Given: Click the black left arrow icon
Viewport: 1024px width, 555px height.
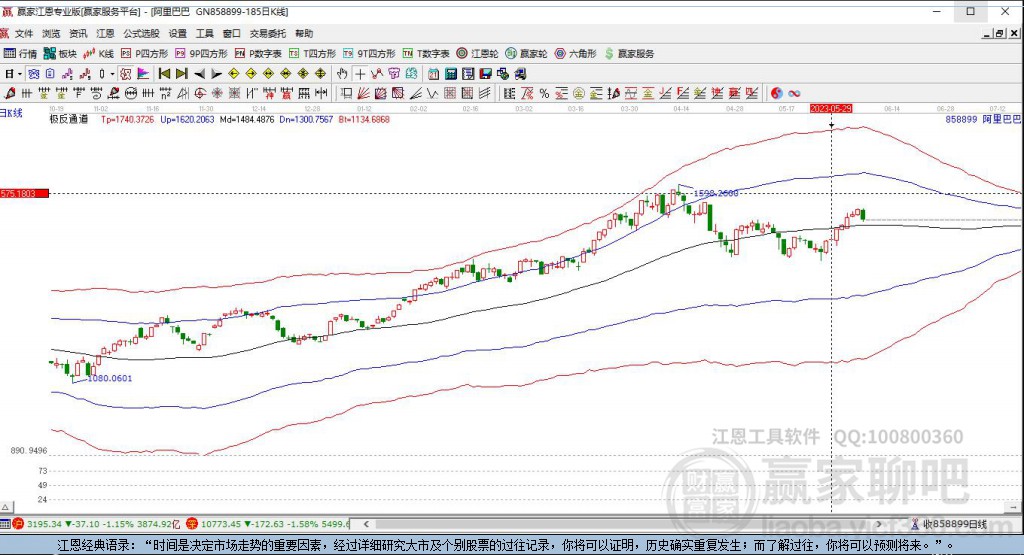Looking at the screenshot, I should click(200, 74).
